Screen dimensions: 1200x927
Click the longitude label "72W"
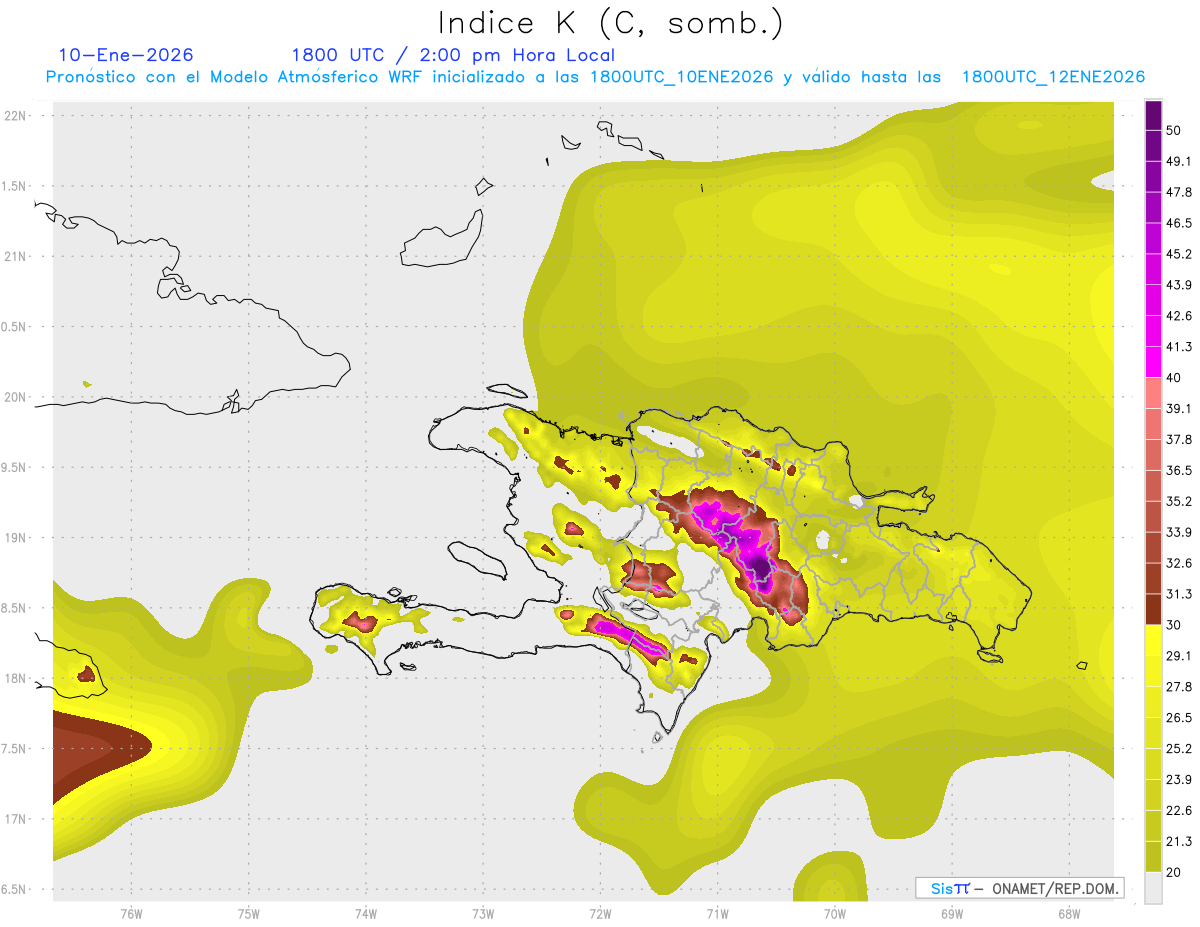[x=600, y=913]
